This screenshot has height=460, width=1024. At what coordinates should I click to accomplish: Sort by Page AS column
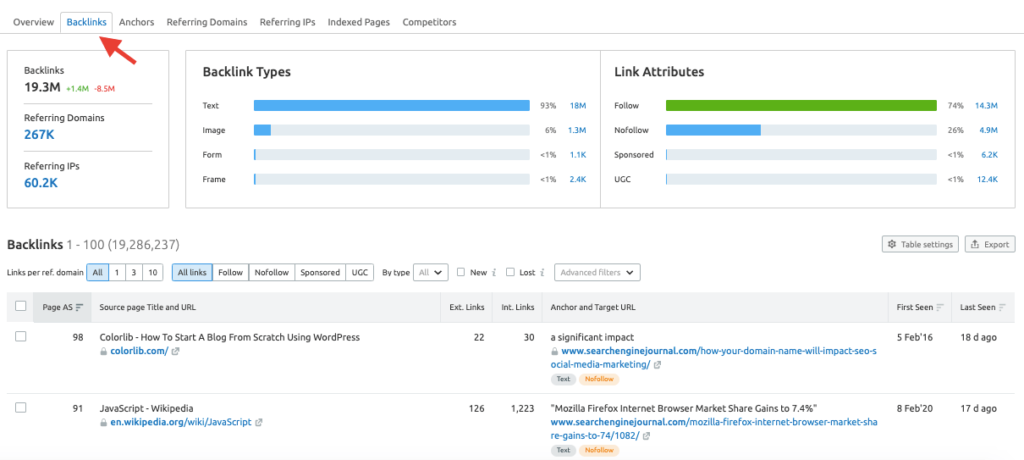[x=63, y=307]
